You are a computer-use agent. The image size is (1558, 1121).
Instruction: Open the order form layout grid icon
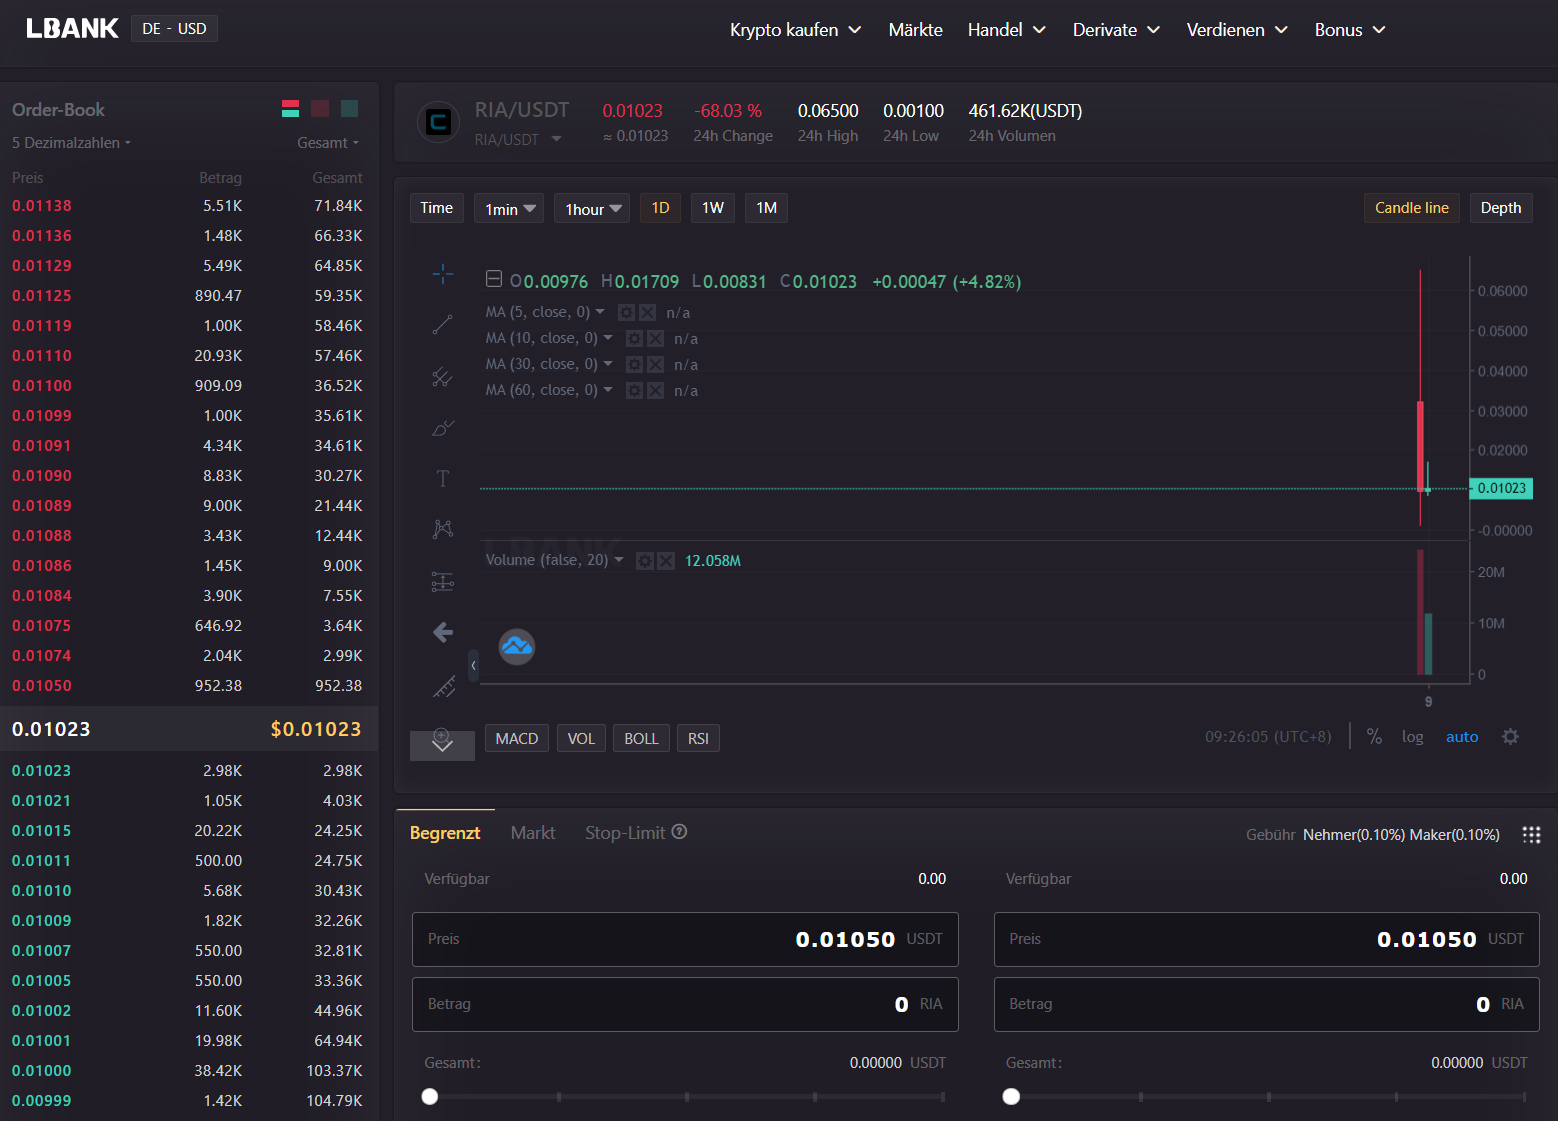1531,835
